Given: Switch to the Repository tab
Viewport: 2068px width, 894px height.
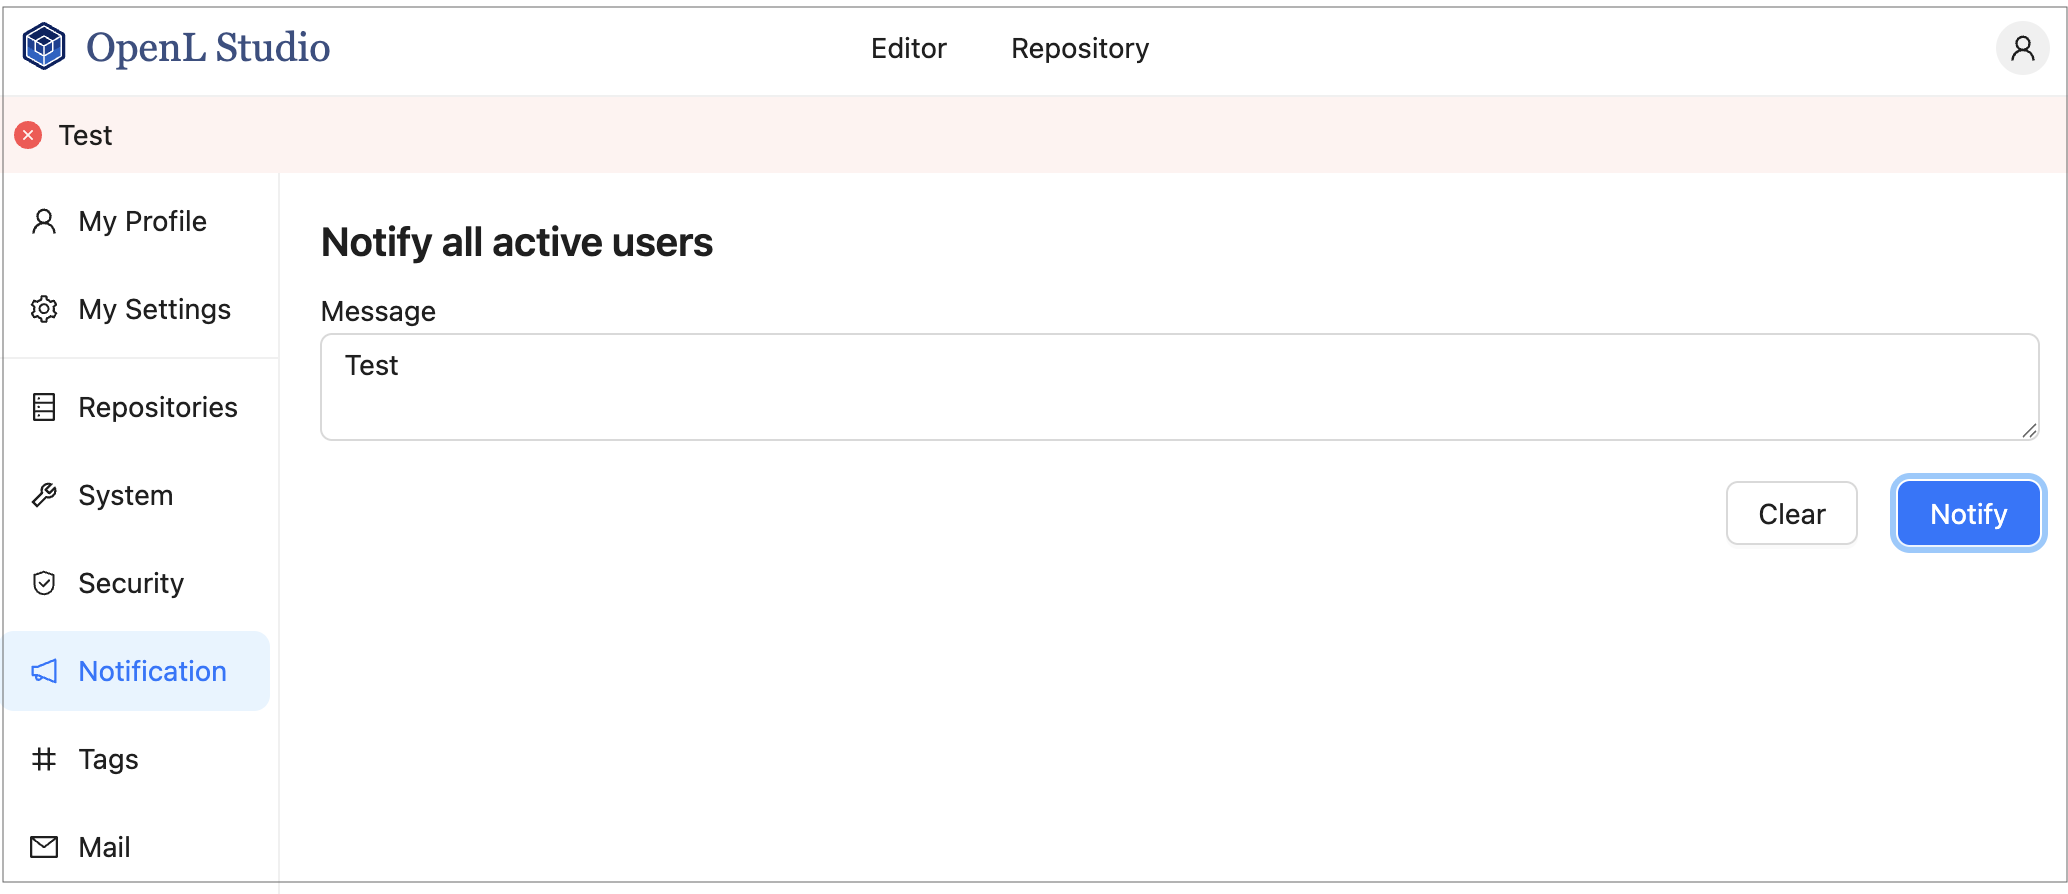Looking at the screenshot, I should coord(1080,48).
